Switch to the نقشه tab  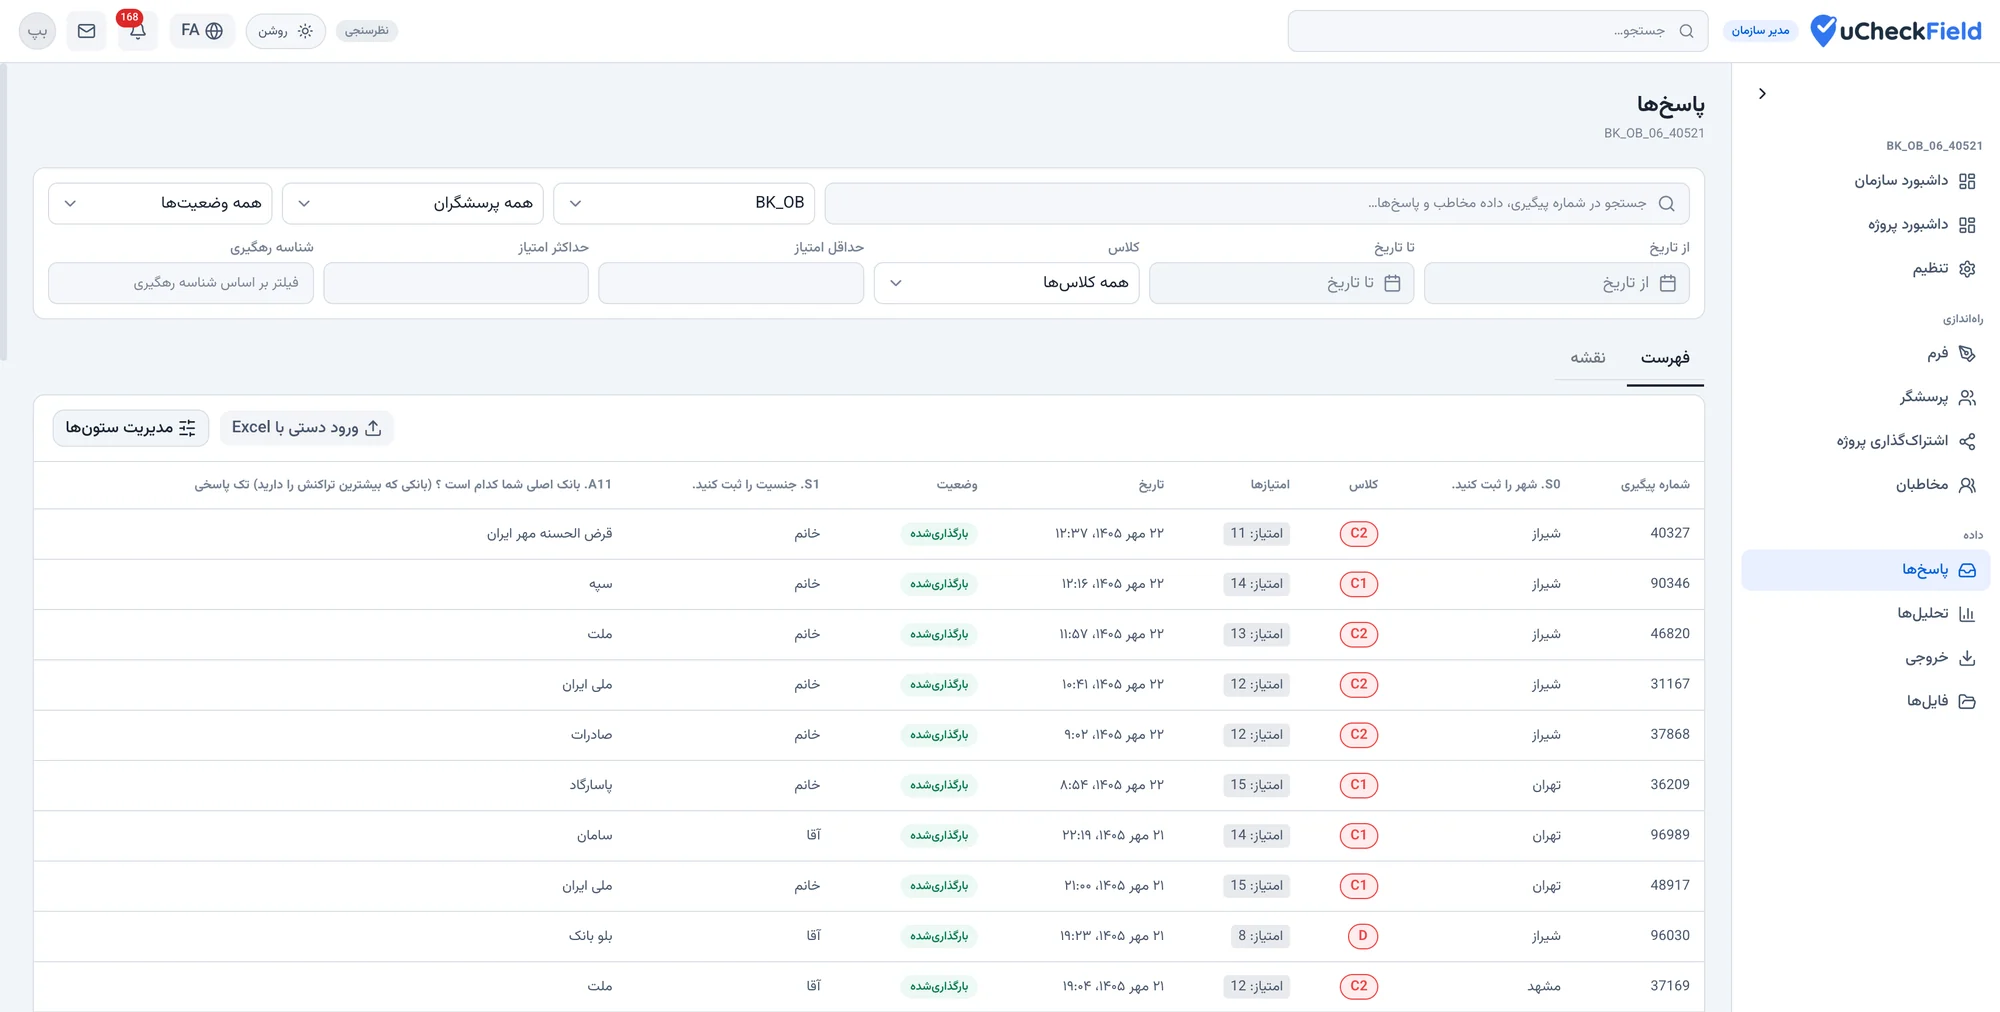tap(1588, 358)
